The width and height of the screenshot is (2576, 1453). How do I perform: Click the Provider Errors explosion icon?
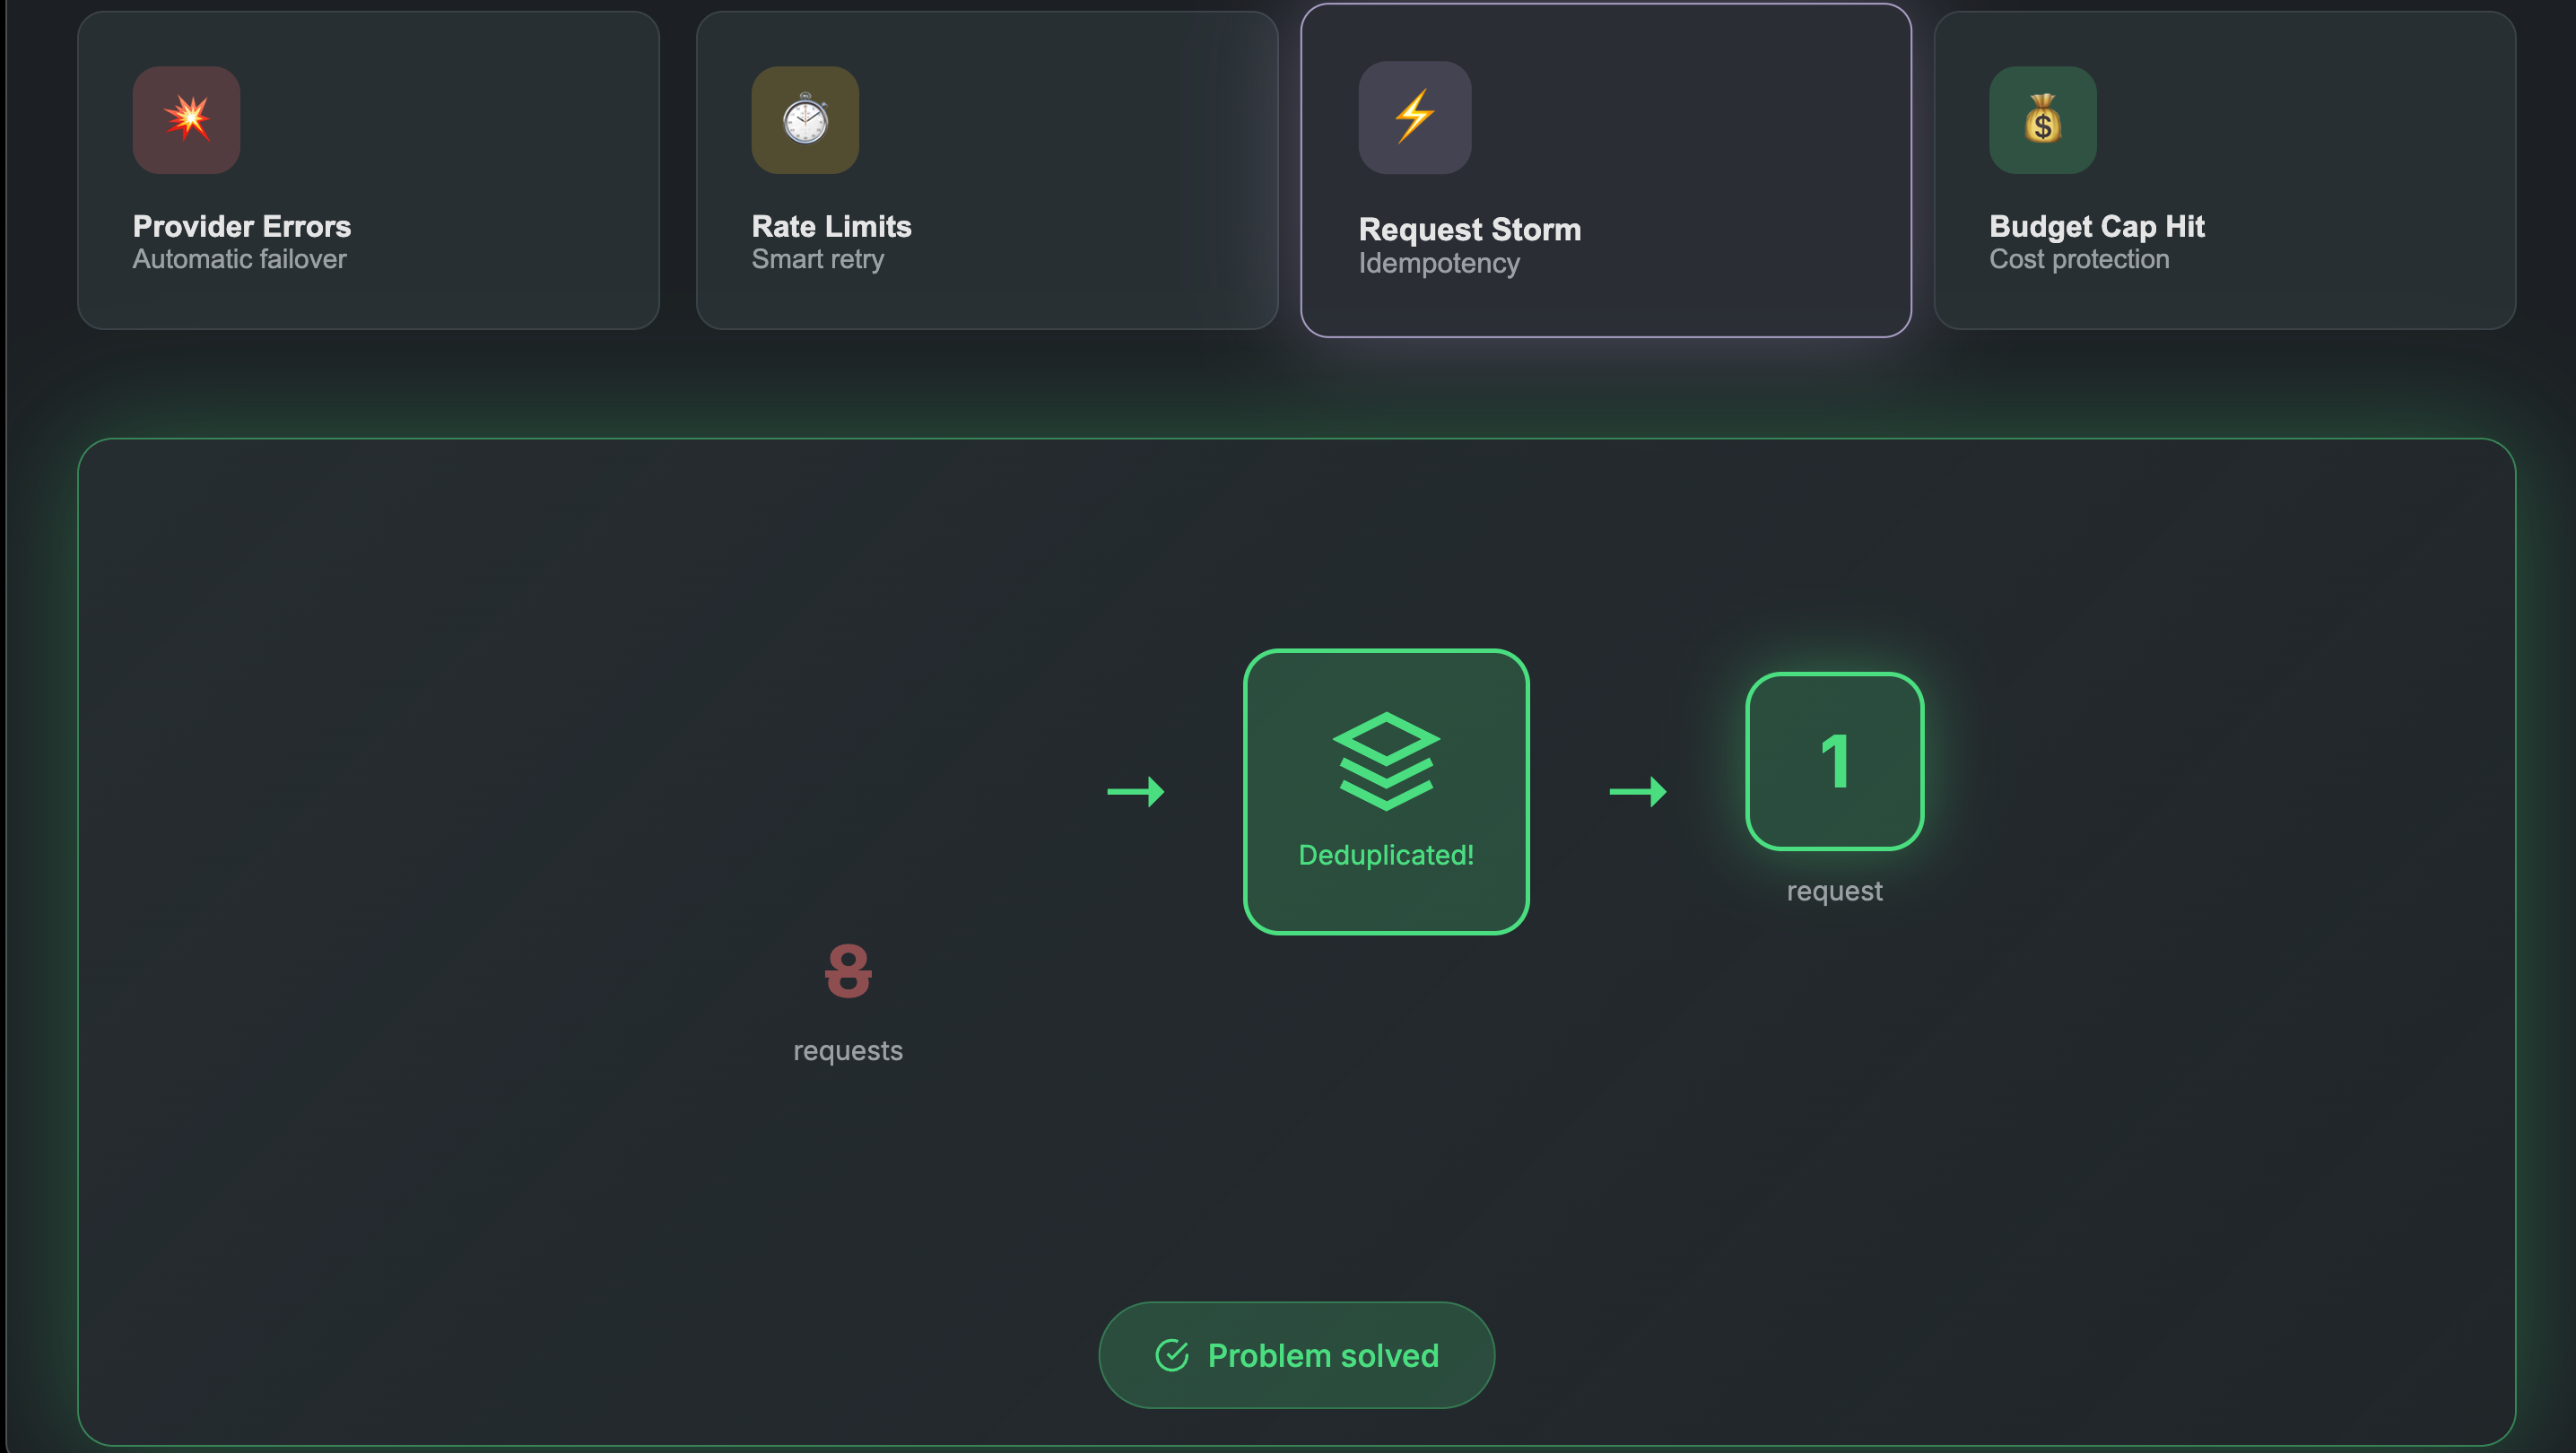tap(186, 120)
